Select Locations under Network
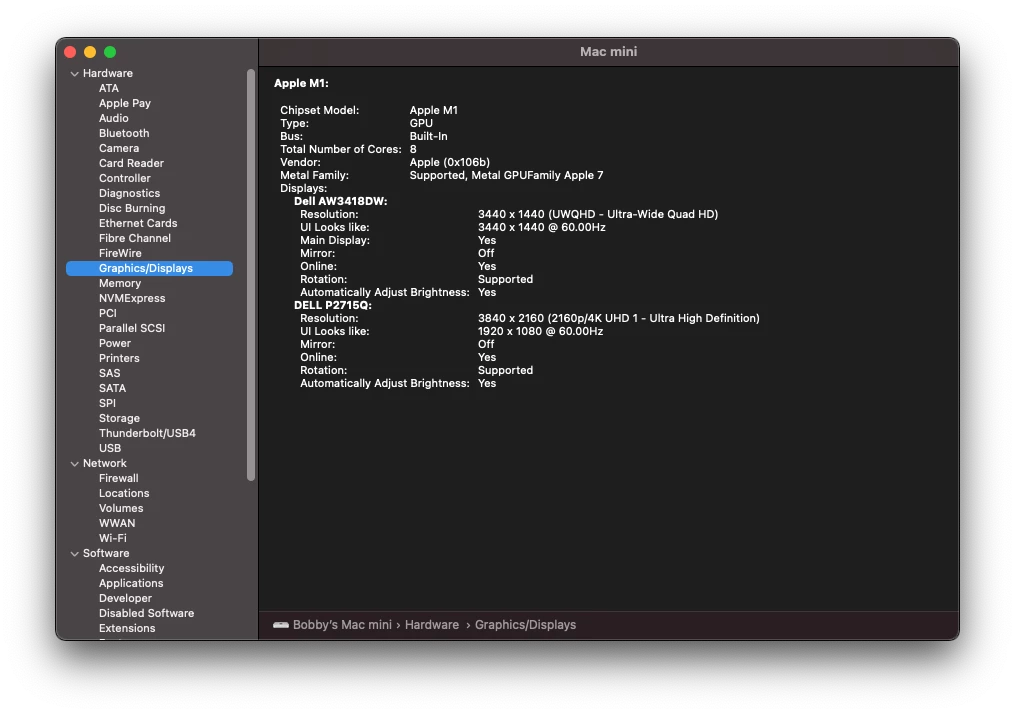 pyautogui.click(x=124, y=493)
